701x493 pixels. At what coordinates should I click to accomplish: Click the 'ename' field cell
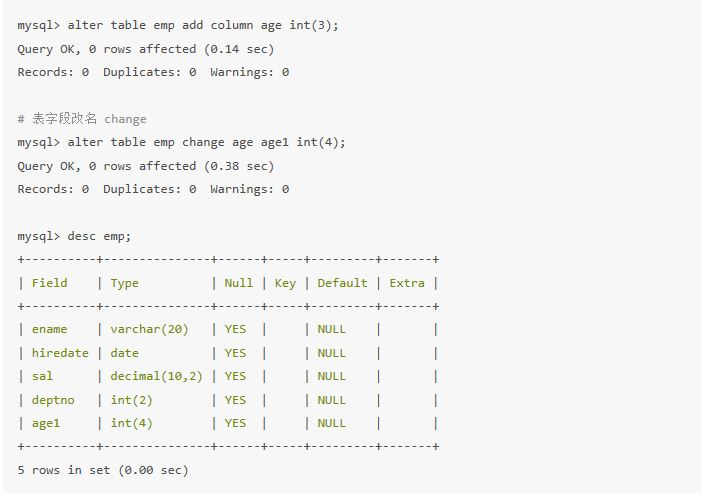click(49, 329)
